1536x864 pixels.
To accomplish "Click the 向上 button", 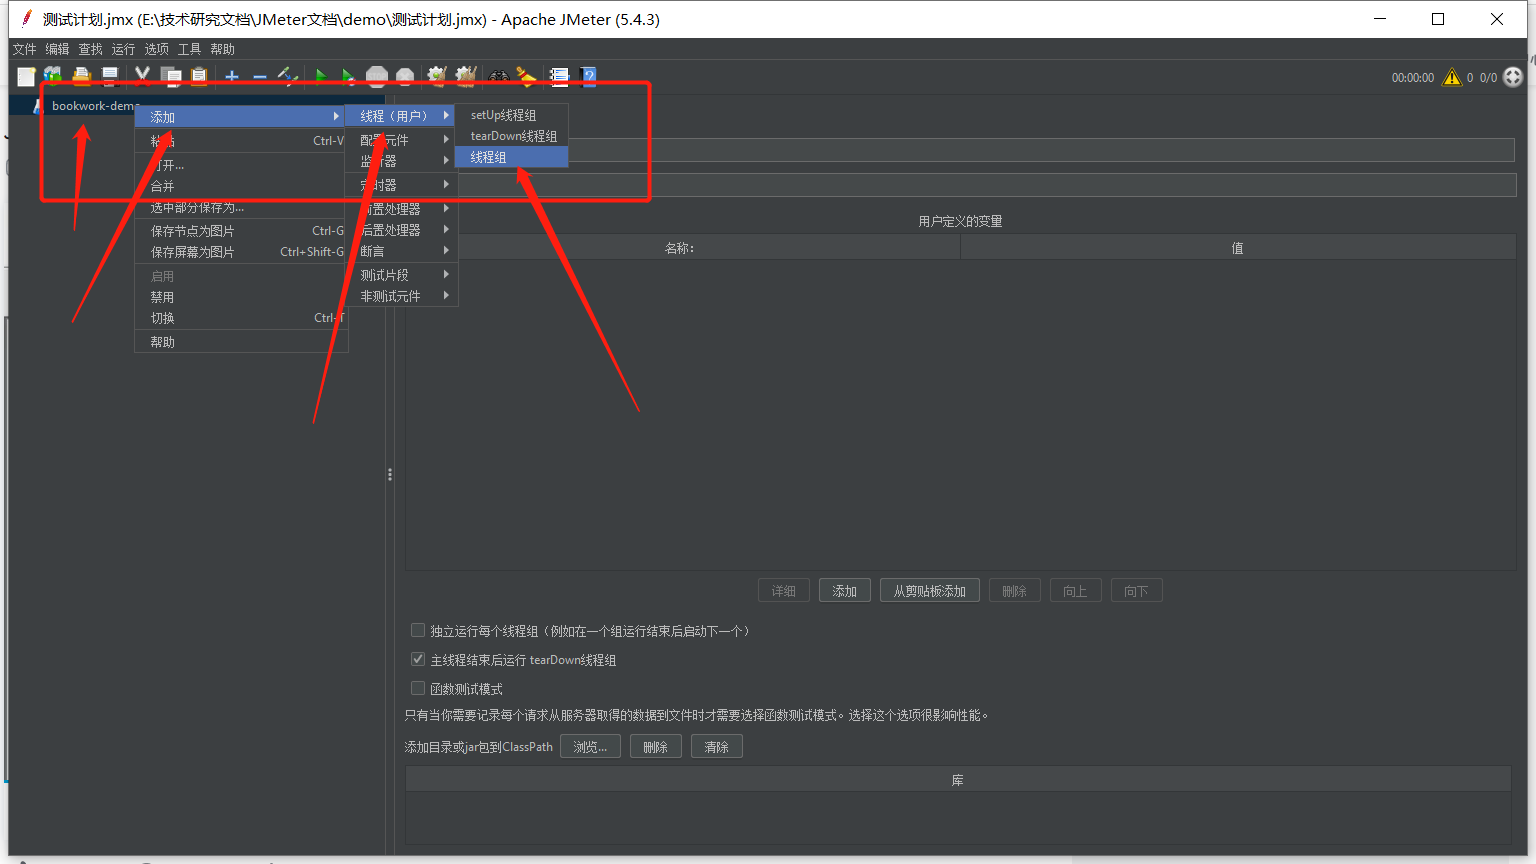I will [1075, 591].
